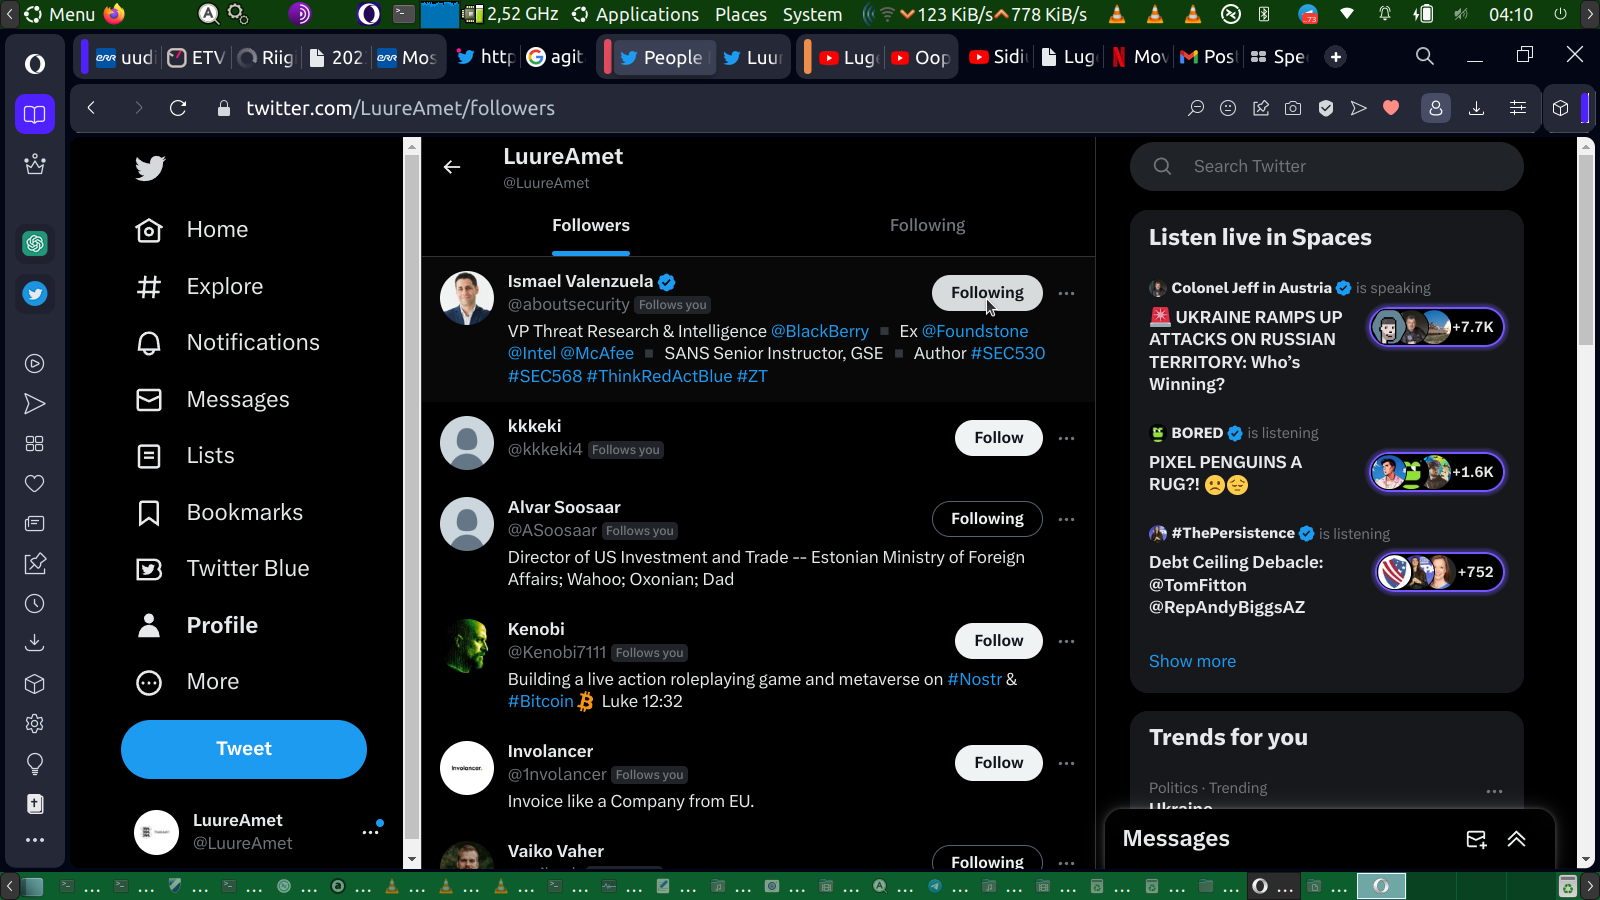Open the #Nostr hashtag link
The width and height of the screenshot is (1600, 900).
(x=974, y=679)
